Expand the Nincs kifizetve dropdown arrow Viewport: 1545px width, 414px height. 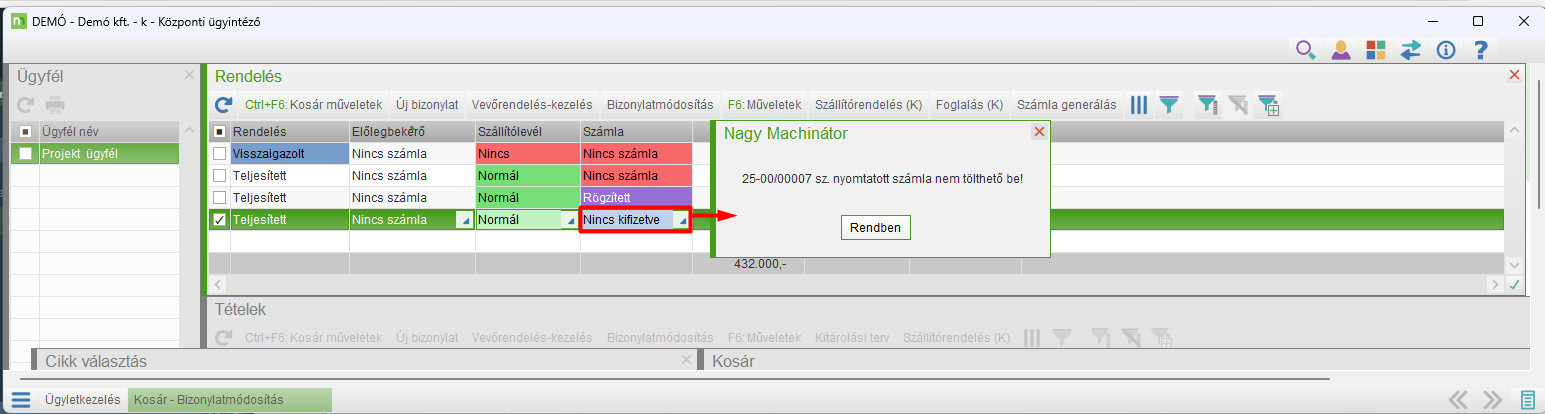(683, 220)
